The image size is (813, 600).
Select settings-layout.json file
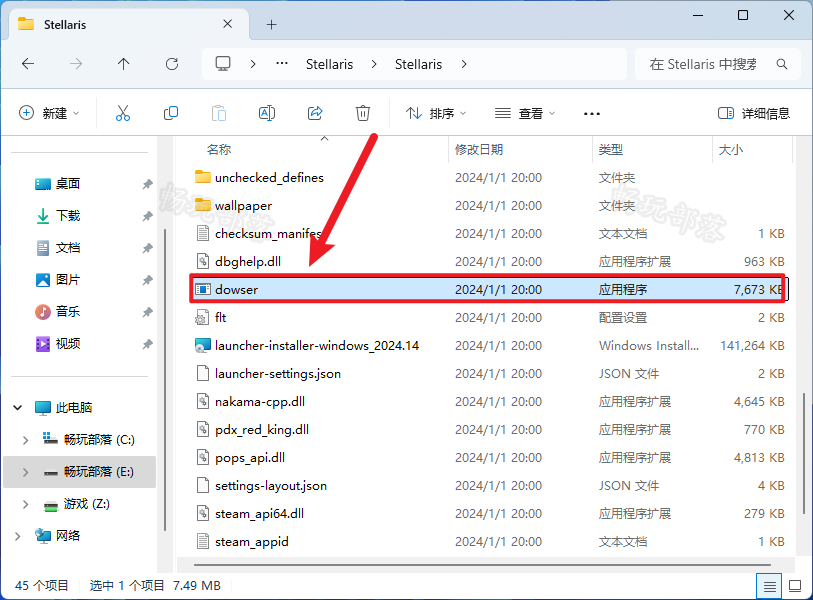(271, 485)
